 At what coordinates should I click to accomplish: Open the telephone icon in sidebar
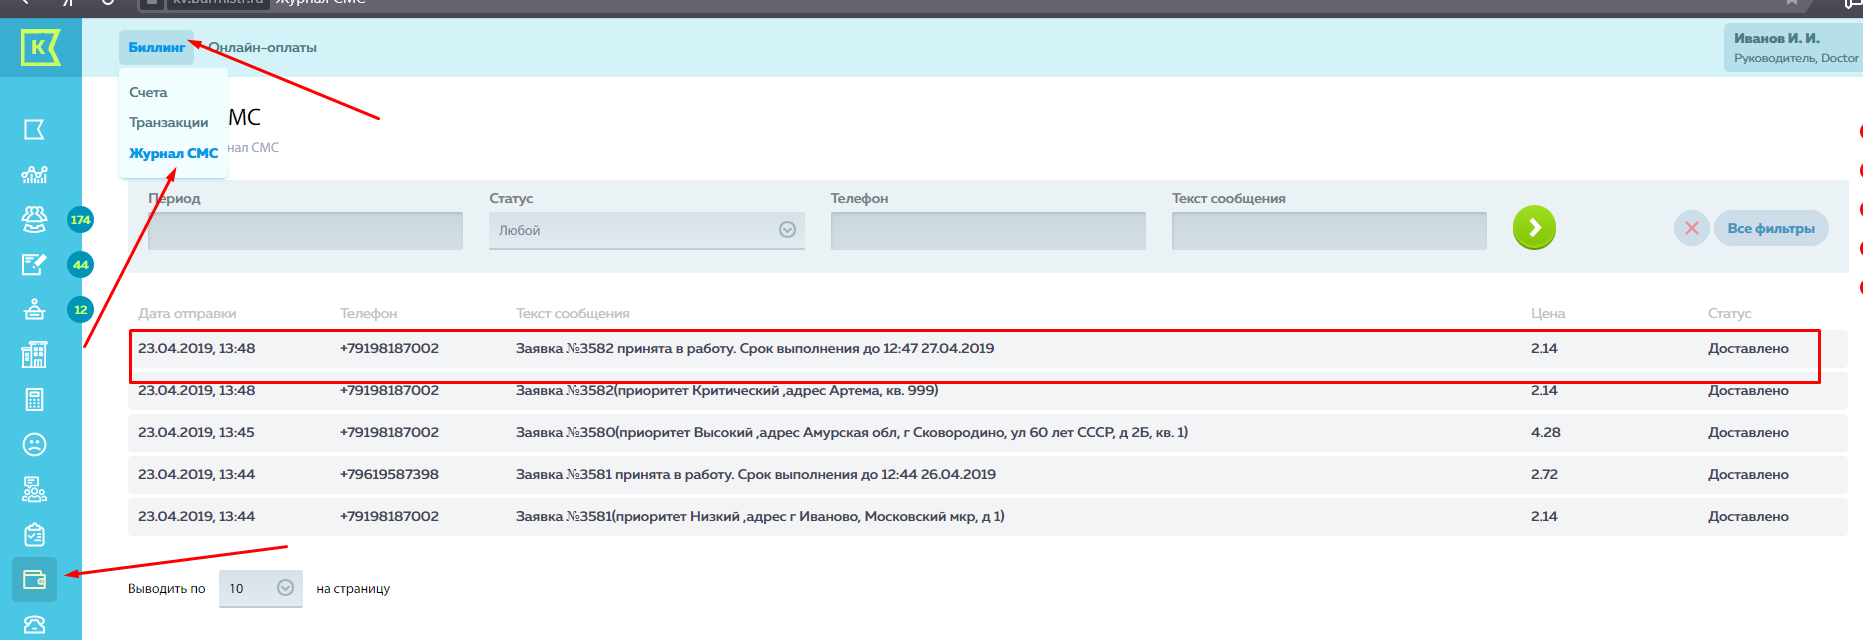tap(34, 625)
